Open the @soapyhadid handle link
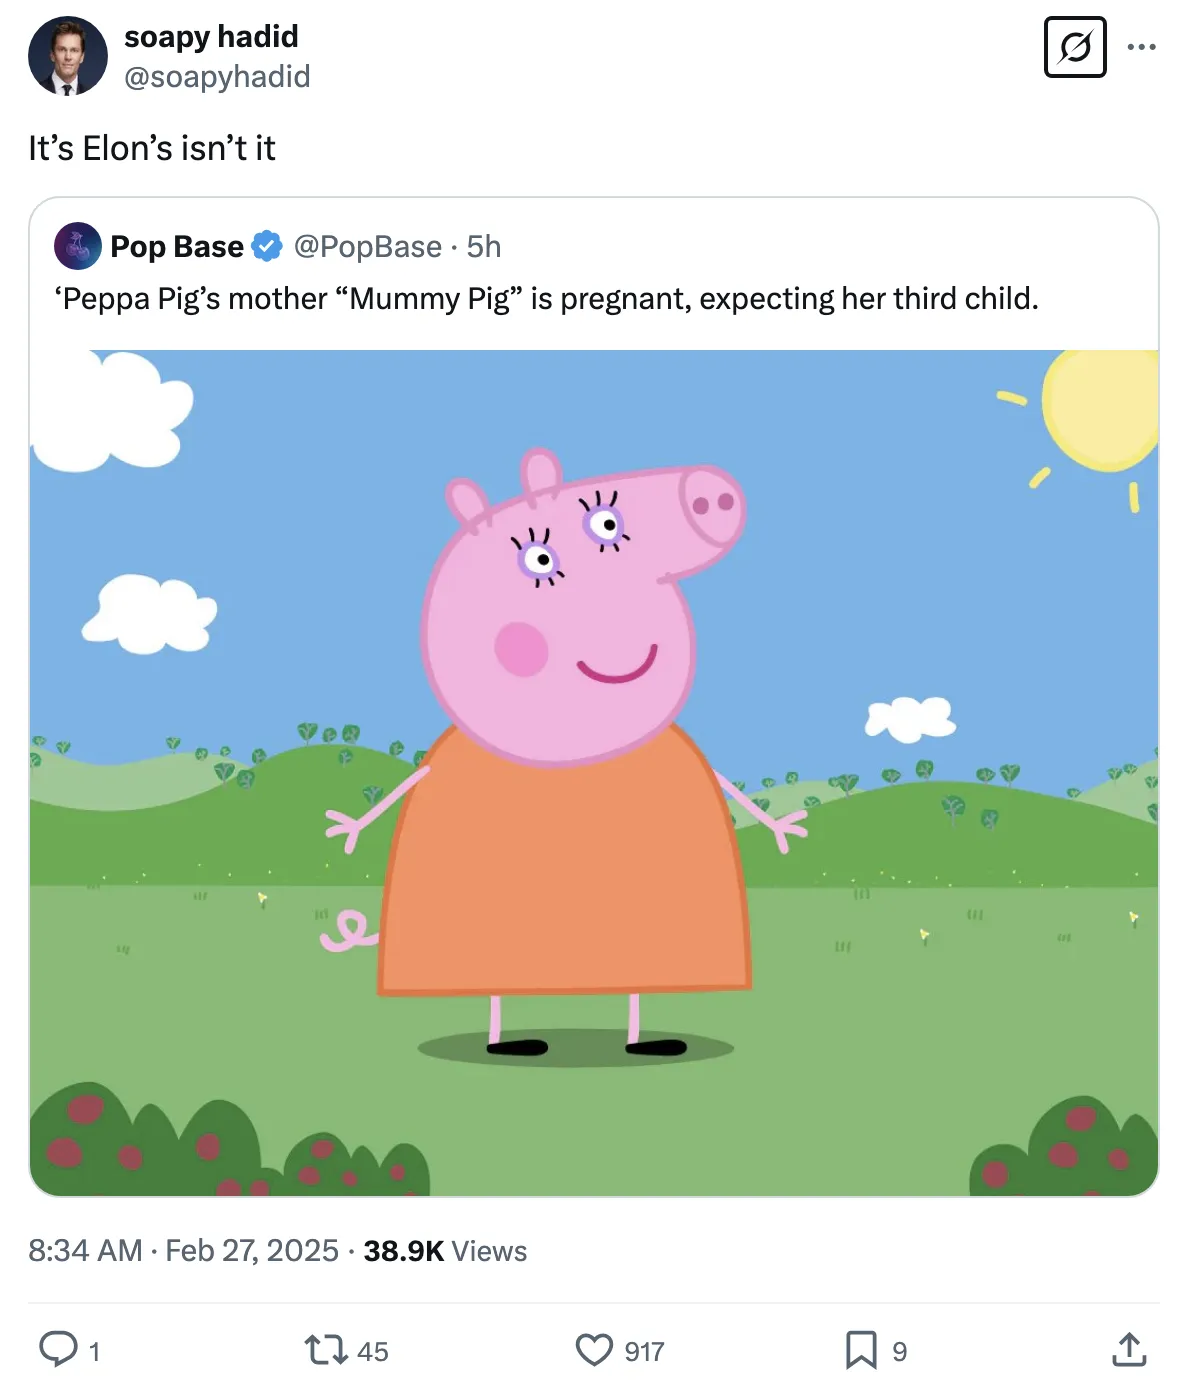 tap(217, 77)
